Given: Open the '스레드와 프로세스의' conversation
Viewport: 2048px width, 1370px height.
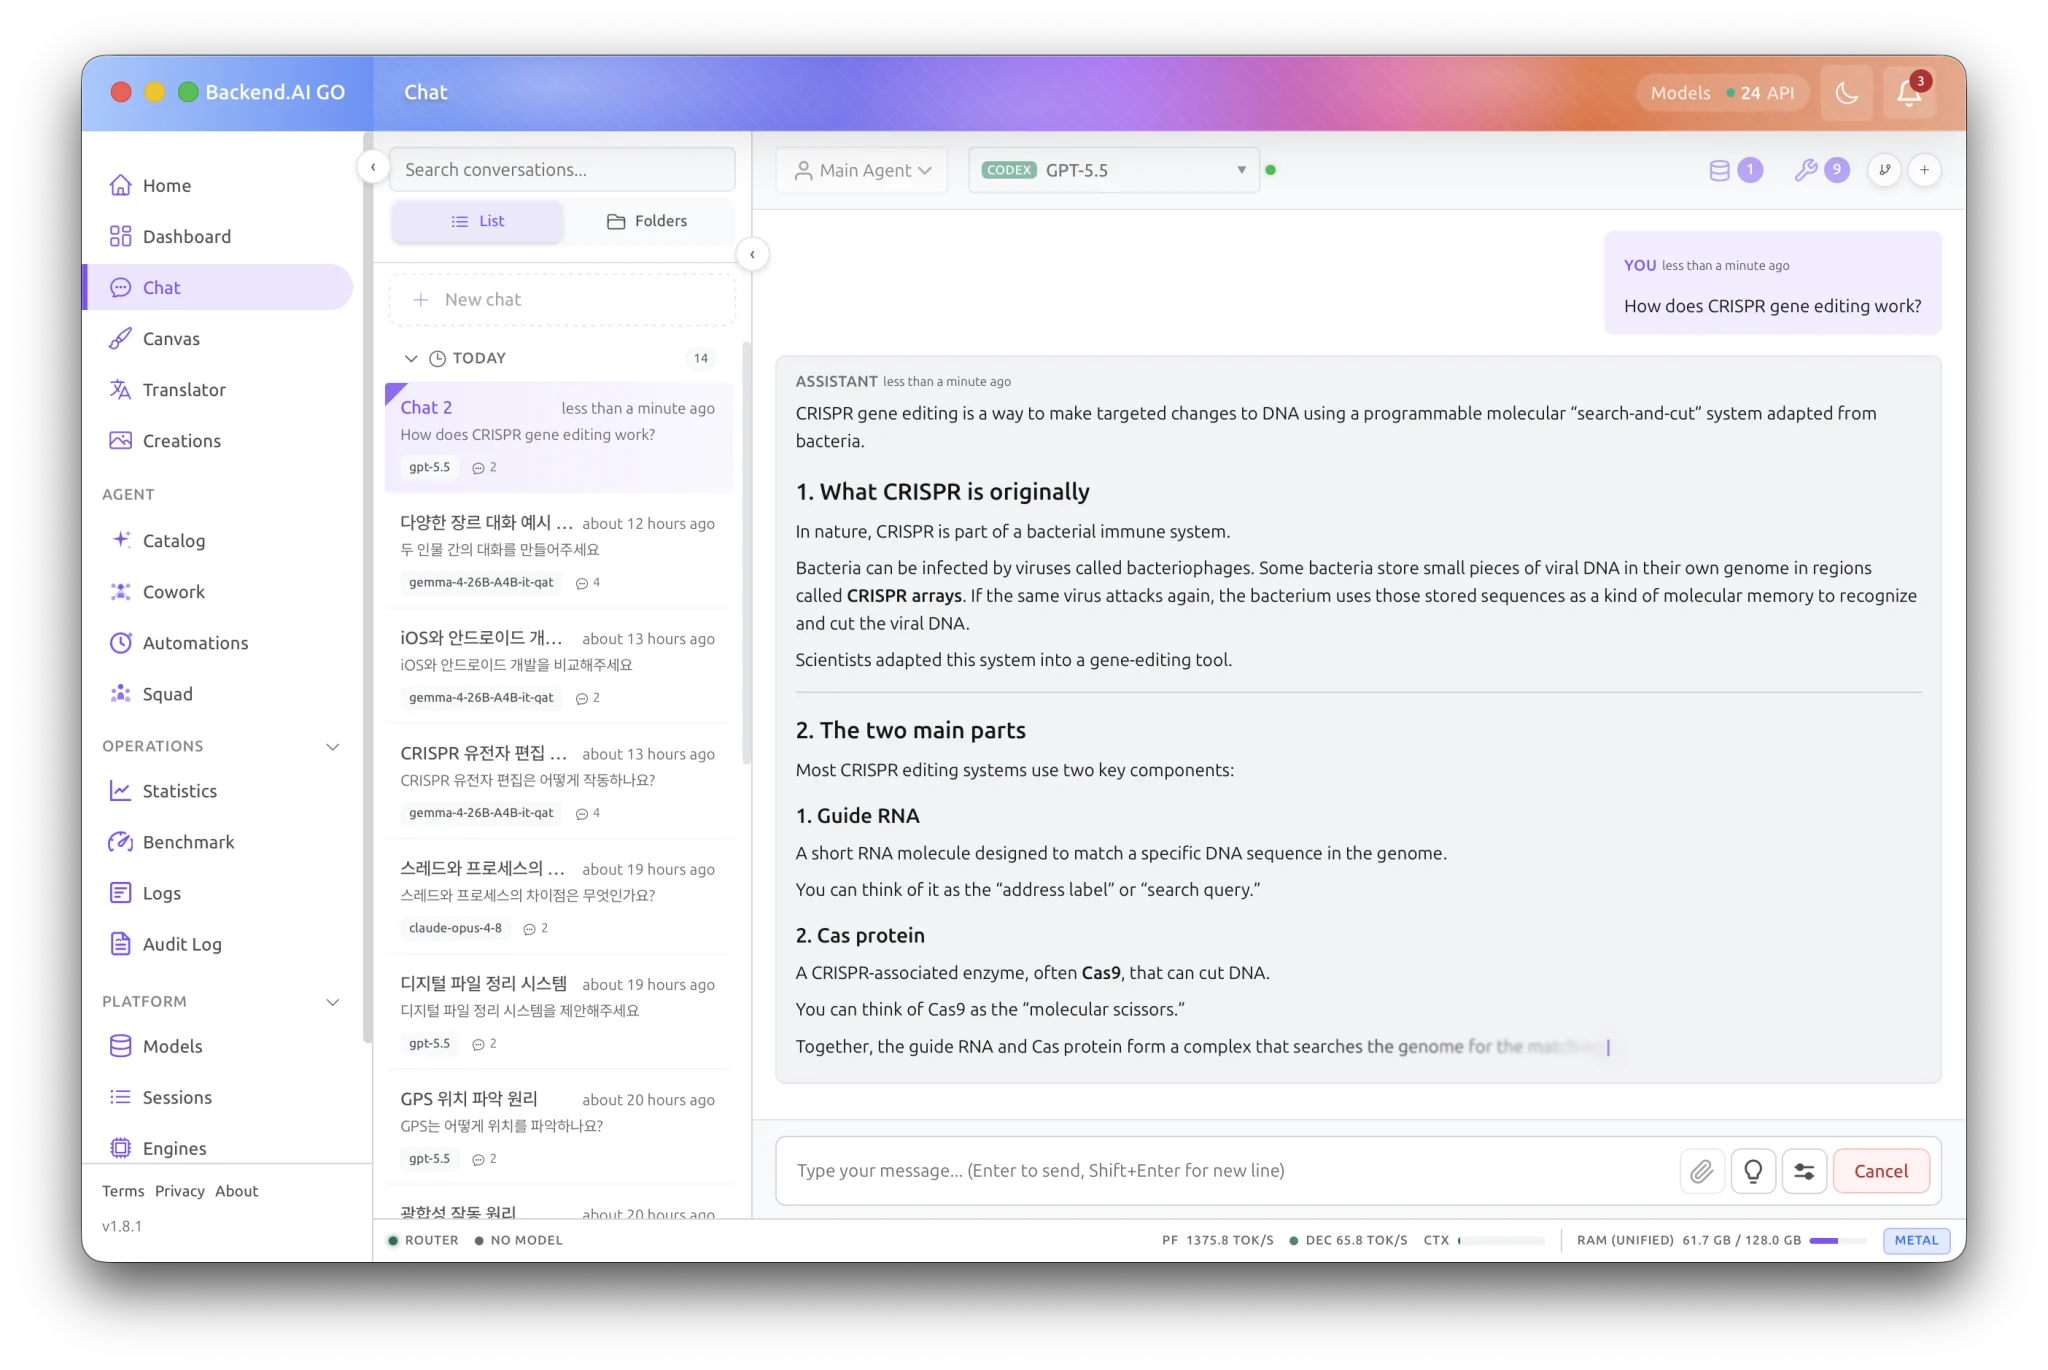Looking at the screenshot, I should [558, 896].
